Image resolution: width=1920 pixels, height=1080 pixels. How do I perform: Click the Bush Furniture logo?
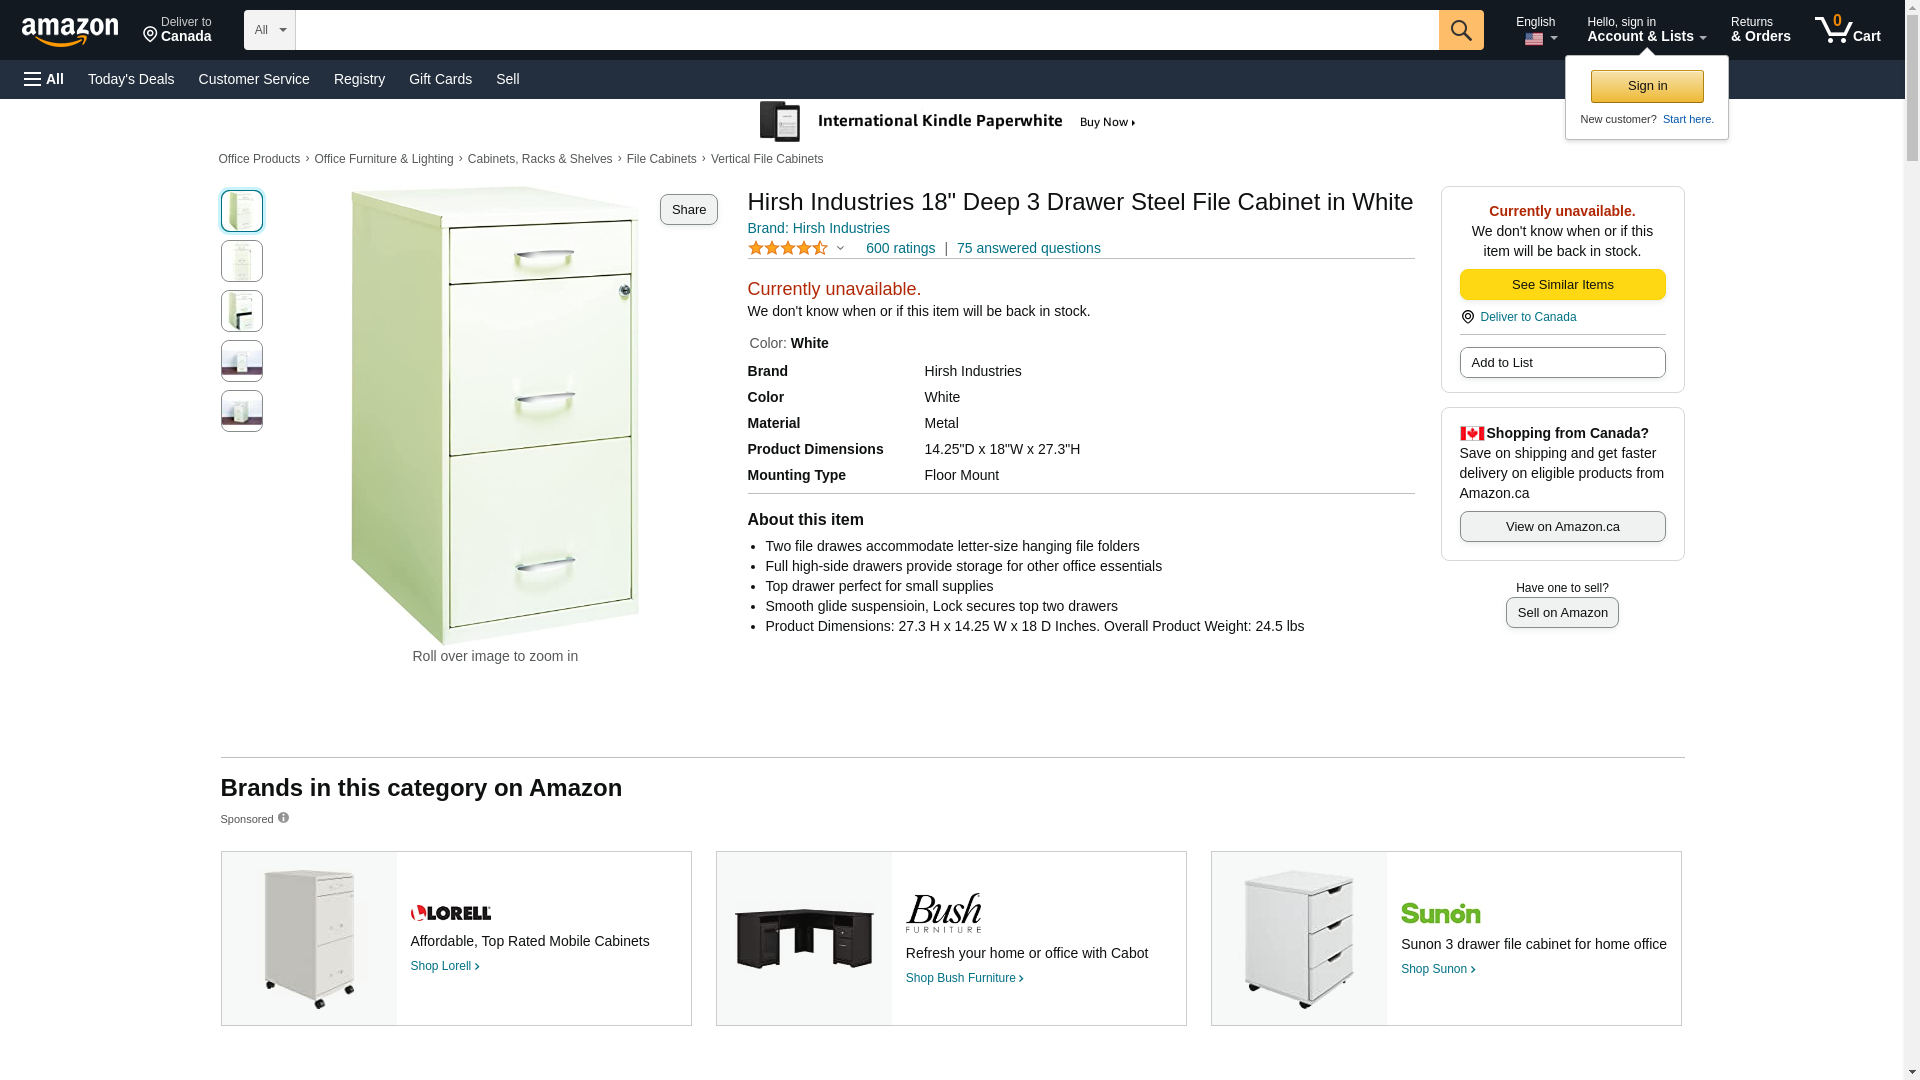tap(943, 913)
